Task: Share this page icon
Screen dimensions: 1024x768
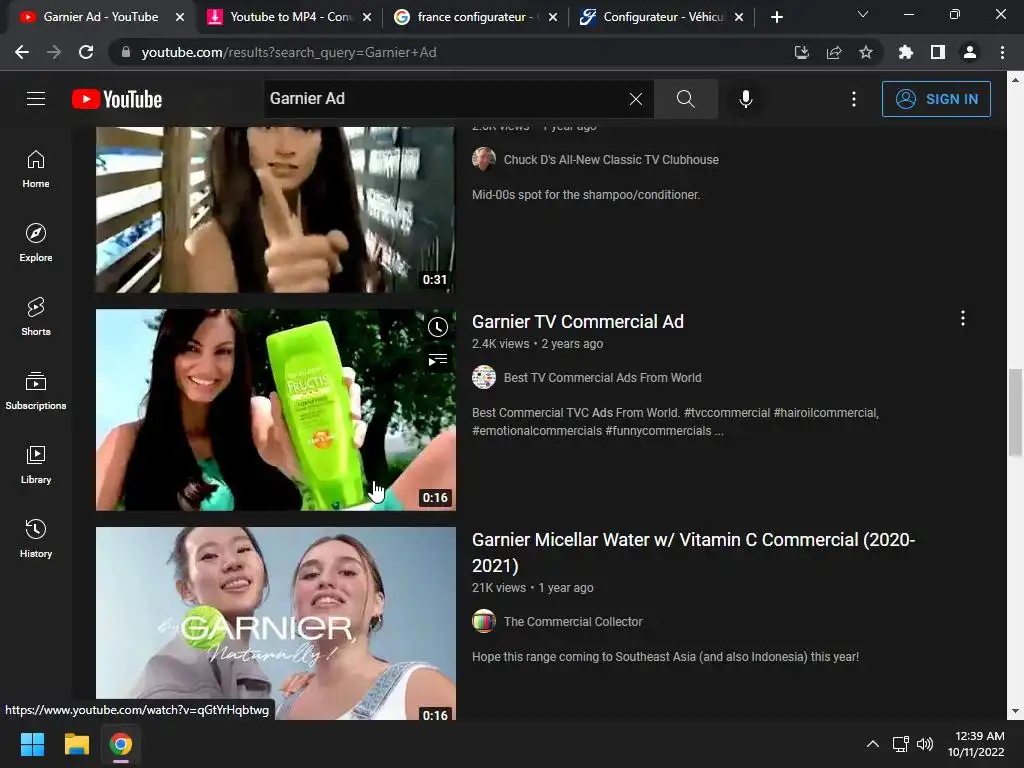Action: pyautogui.click(x=834, y=52)
